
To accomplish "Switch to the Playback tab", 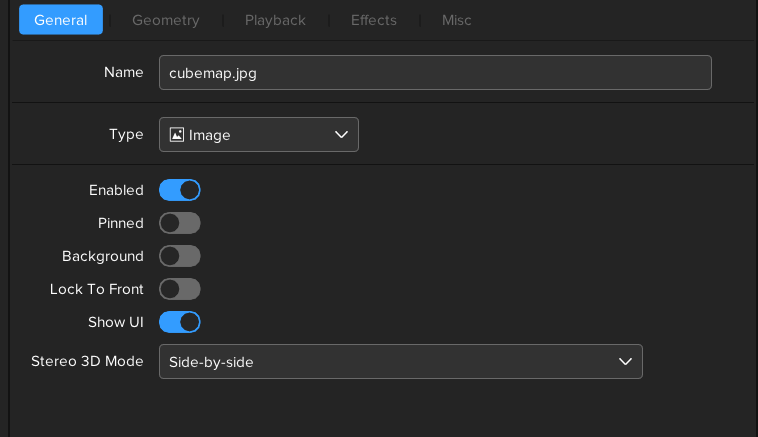I will [x=275, y=20].
